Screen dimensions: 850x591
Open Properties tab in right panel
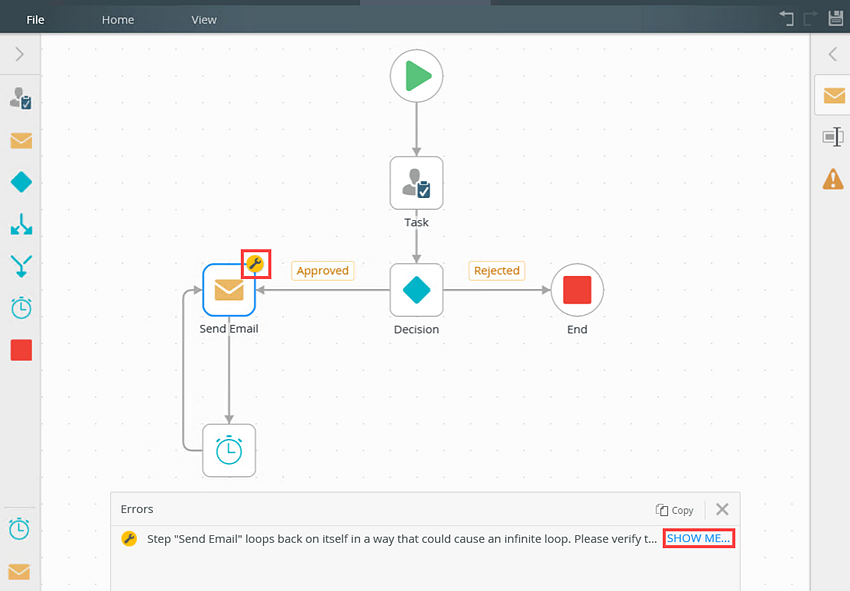pos(833,137)
